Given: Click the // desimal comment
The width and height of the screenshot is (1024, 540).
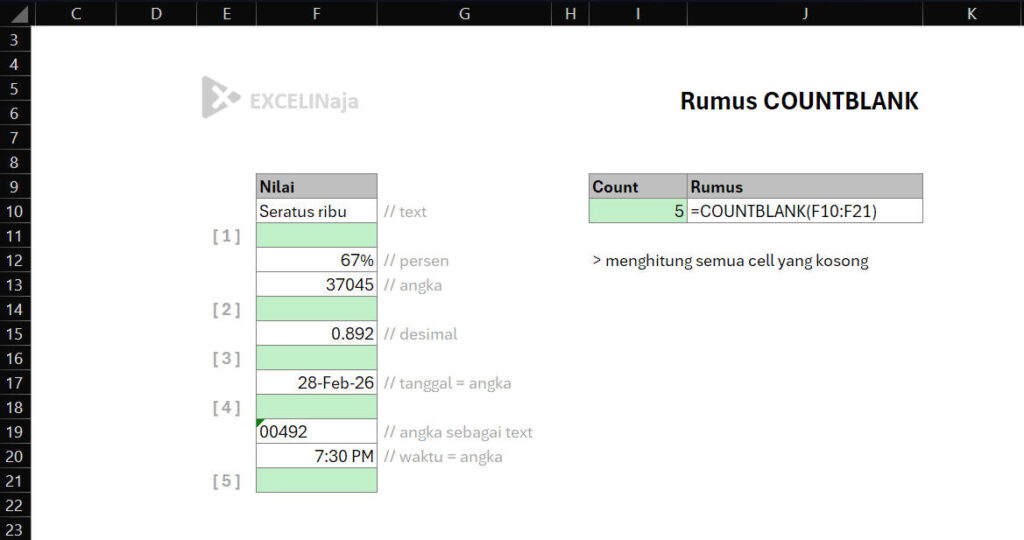Looking at the screenshot, I should pos(421,334).
